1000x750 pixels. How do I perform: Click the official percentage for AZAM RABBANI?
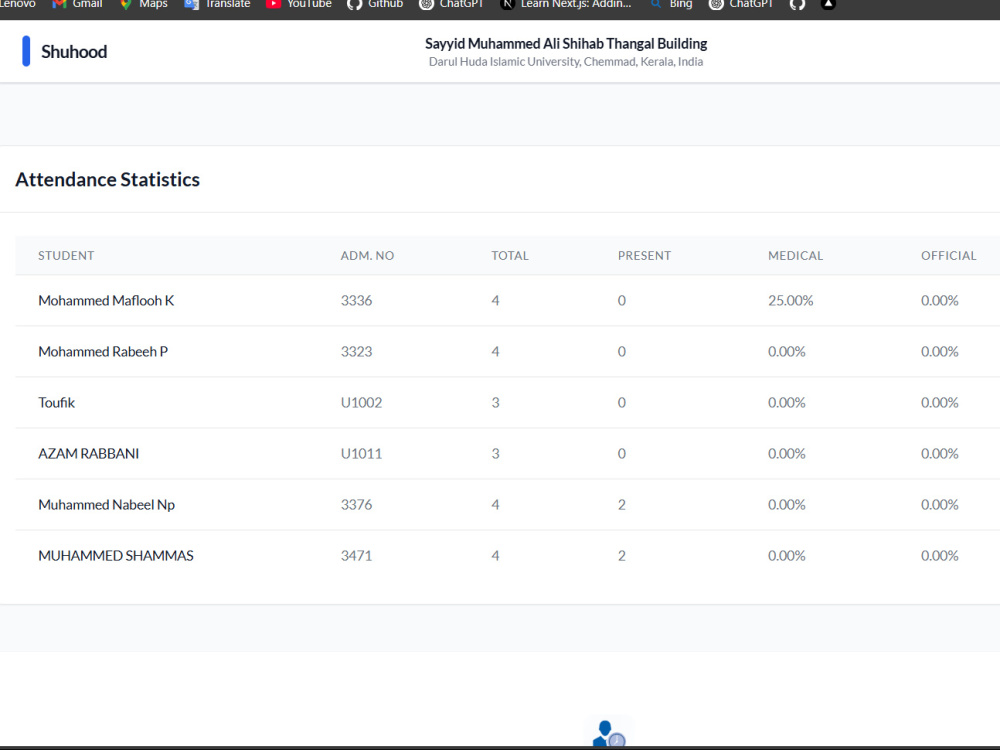[939, 453]
